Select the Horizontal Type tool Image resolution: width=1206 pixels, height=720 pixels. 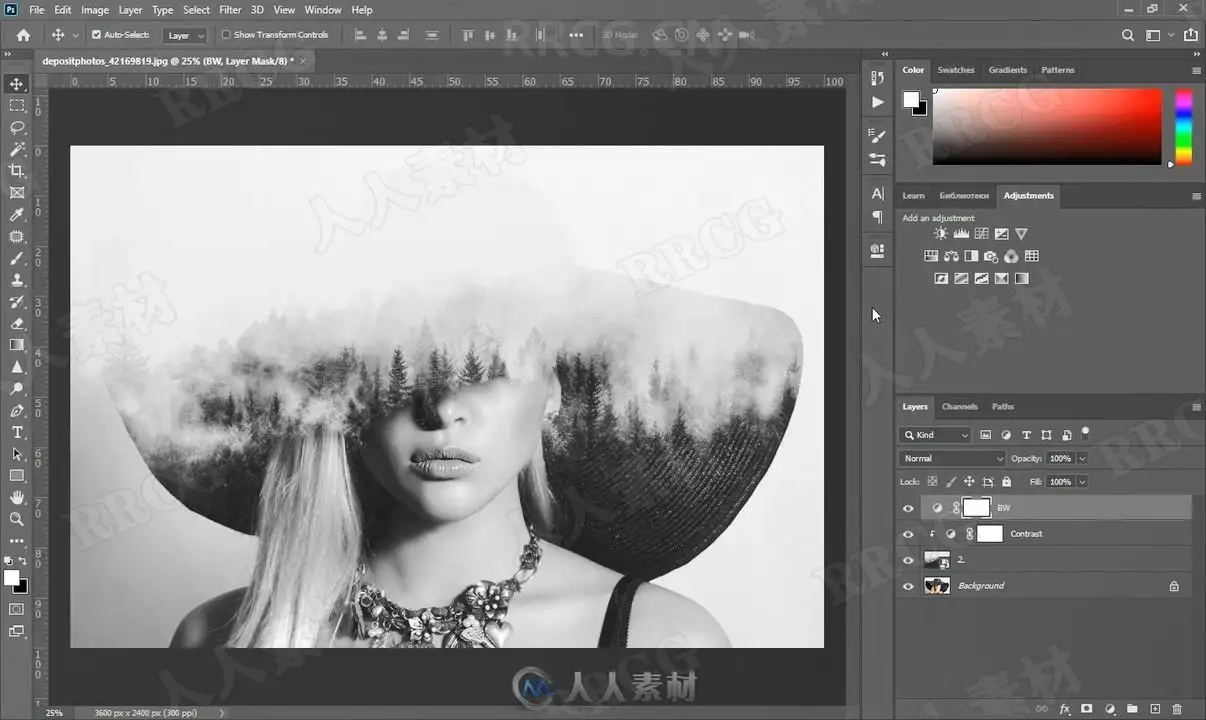(17, 432)
